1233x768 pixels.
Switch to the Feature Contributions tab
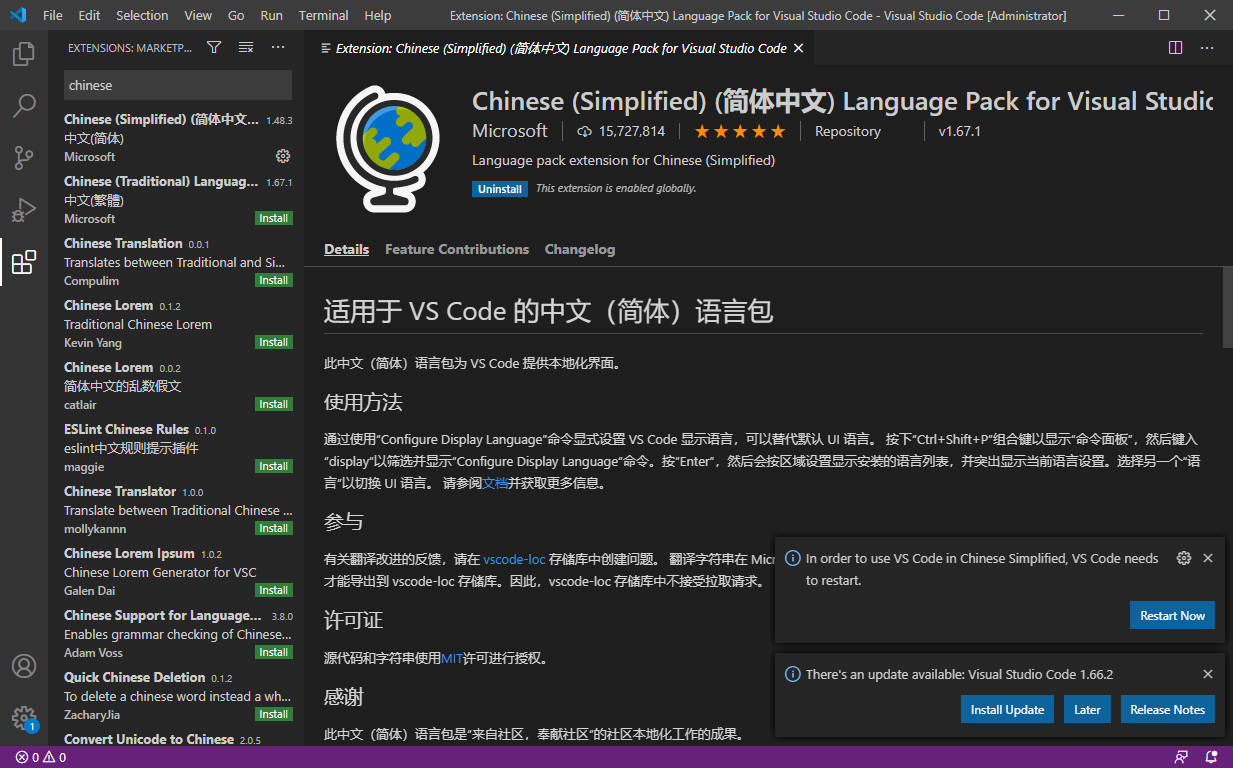pos(457,249)
